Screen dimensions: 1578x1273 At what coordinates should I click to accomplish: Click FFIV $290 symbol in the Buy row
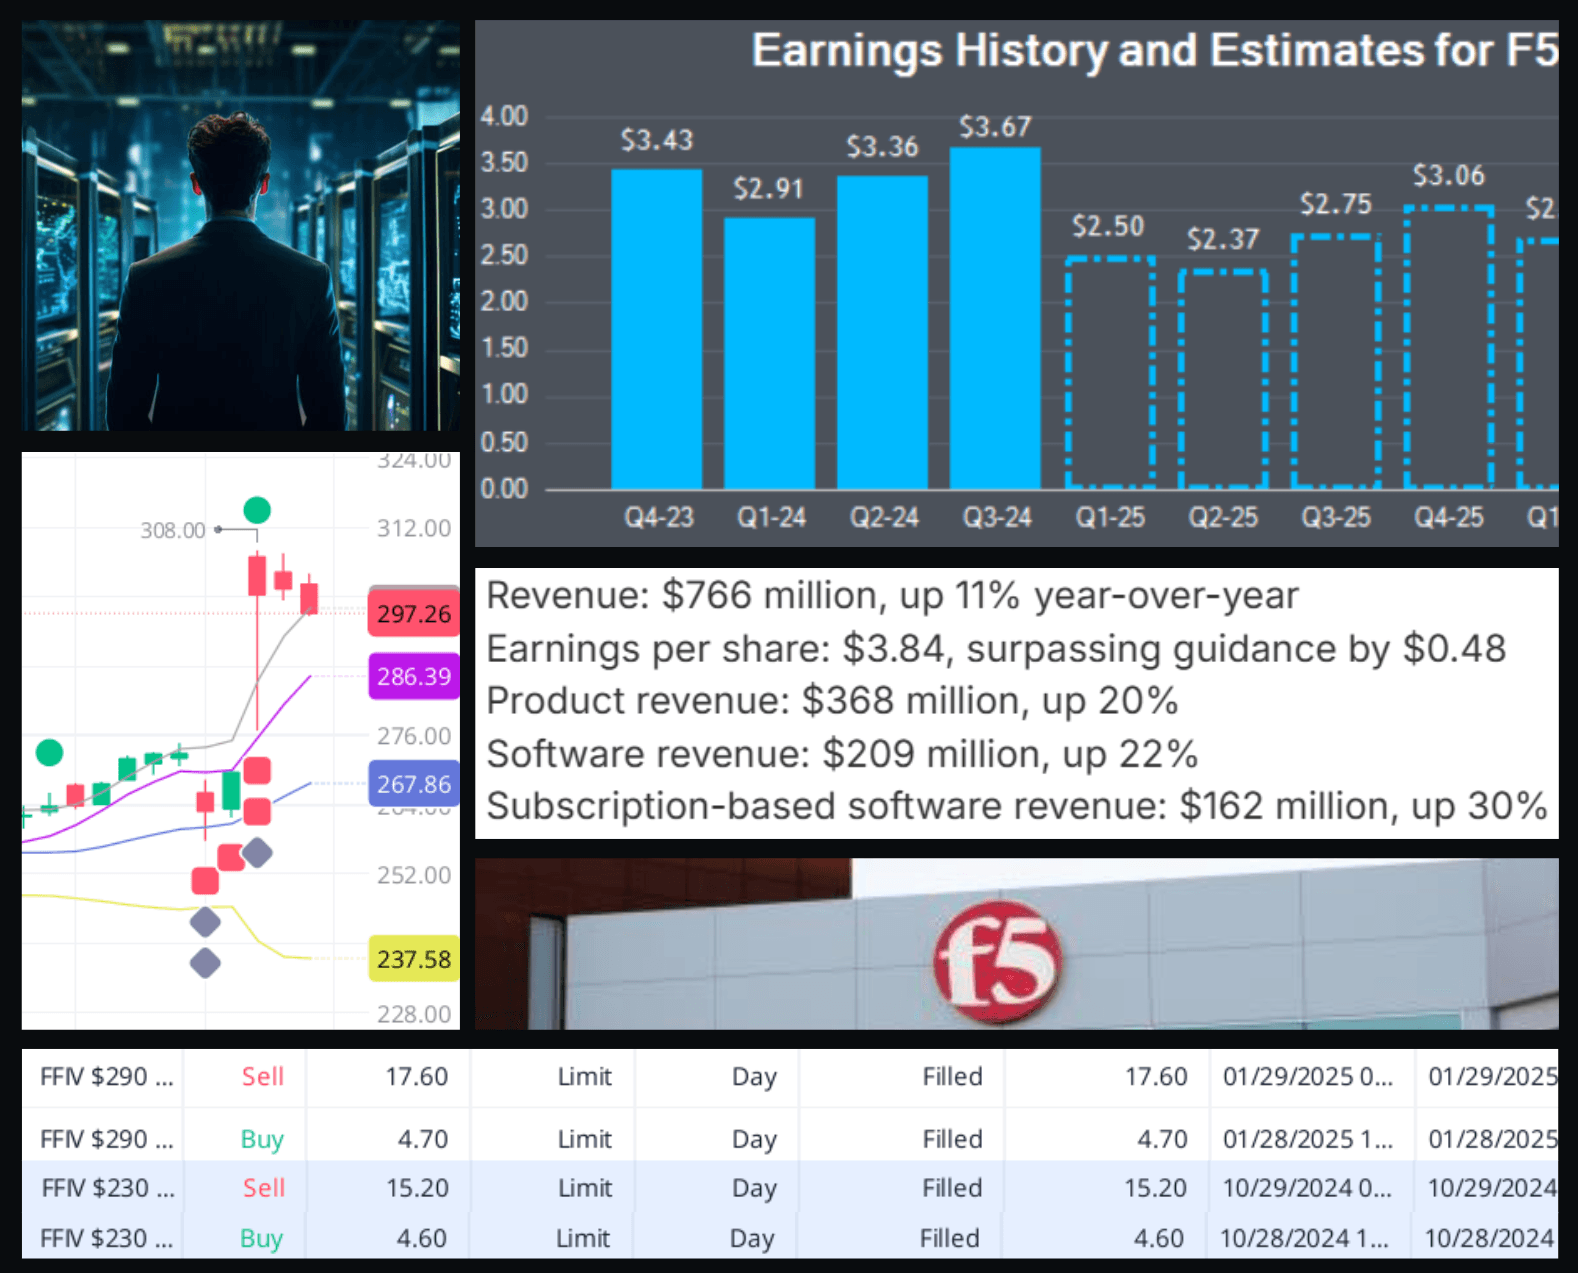[x=107, y=1139]
